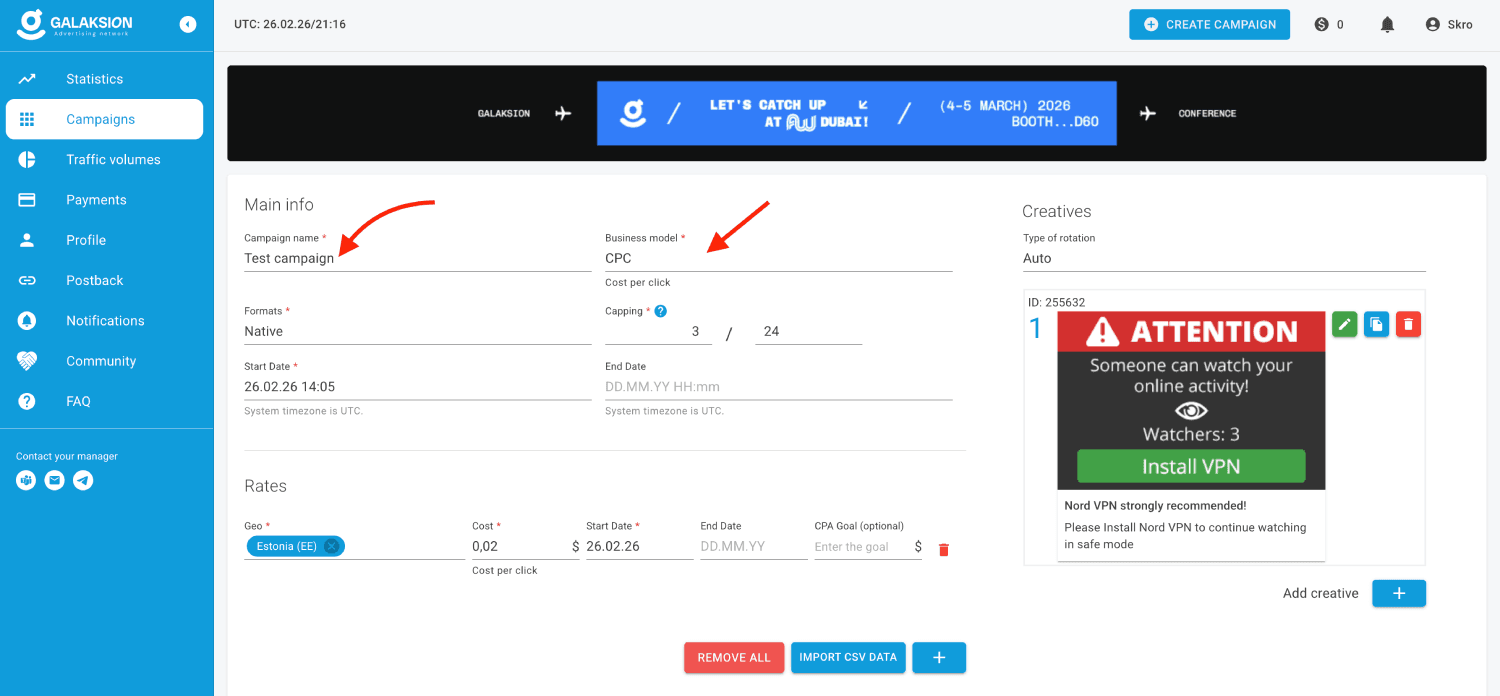The width and height of the screenshot is (1500, 696).
Task: Click the Postback link icon
Action: [27, 280]
